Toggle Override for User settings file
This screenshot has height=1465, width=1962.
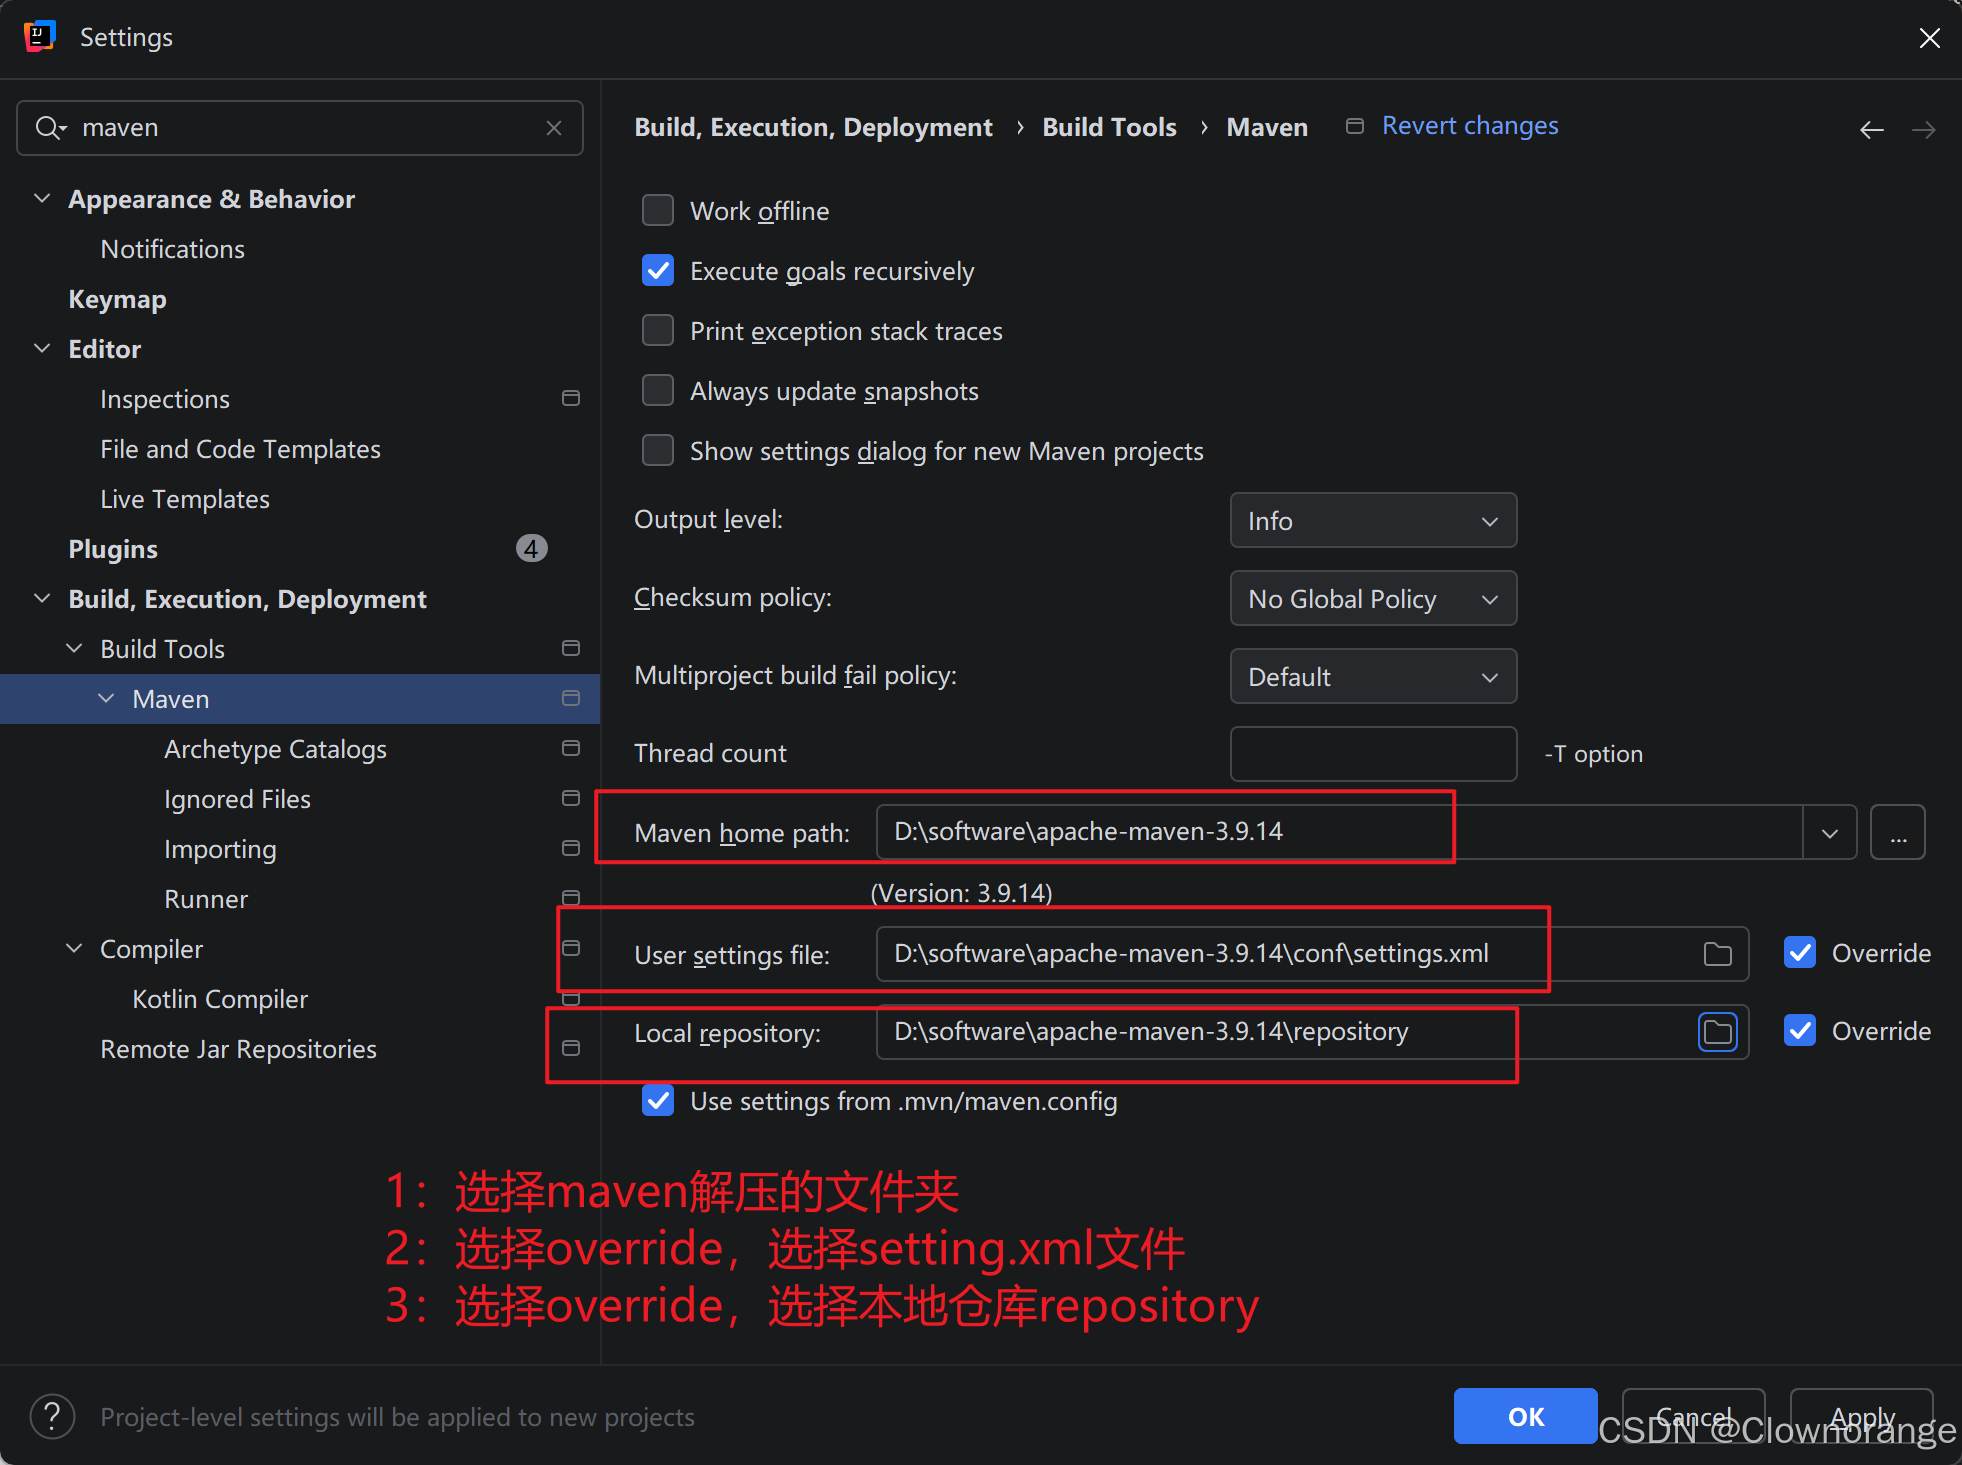coord(1800,953)
